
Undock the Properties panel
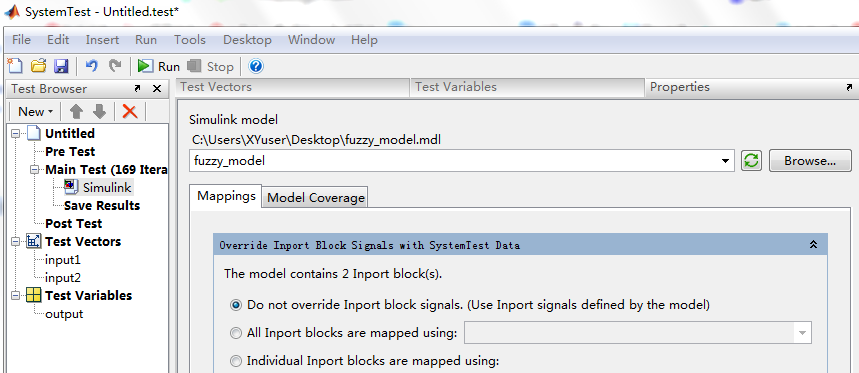(849, 87)
